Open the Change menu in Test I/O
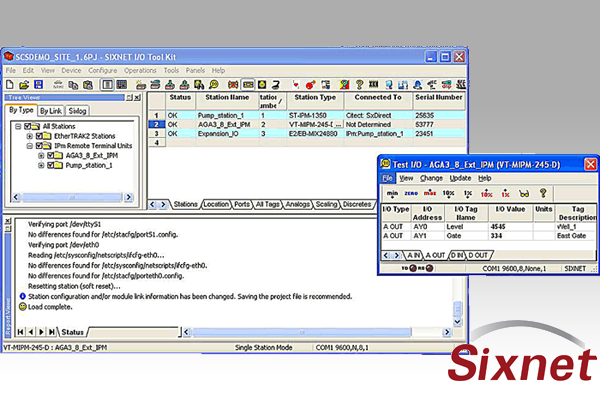 tap(431, 178)
